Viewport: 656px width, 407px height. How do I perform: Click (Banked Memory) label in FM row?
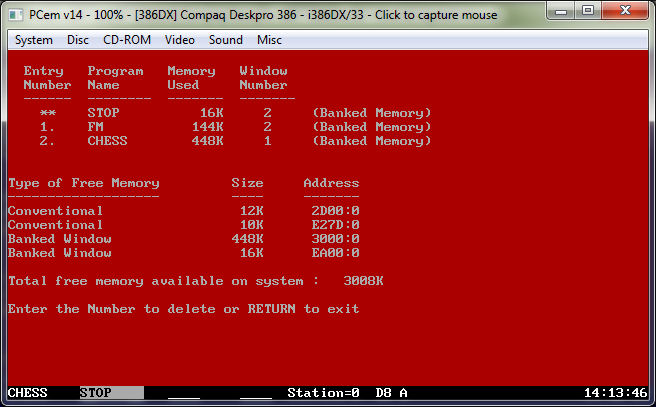point(372,127)
